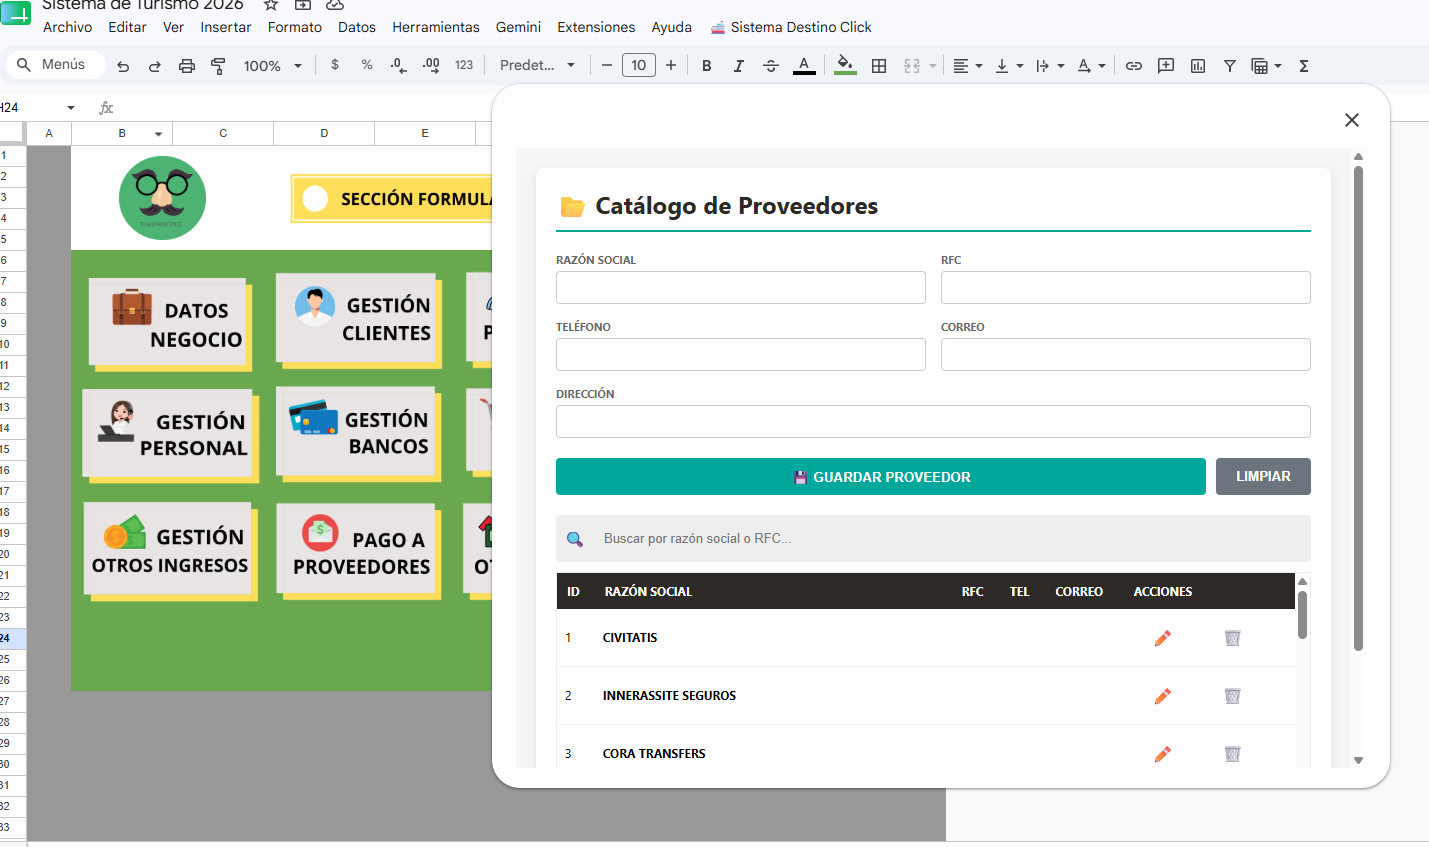1429x847 pixels.
Task: Open the Archivo menu
Action: click(x=67, y=27)
